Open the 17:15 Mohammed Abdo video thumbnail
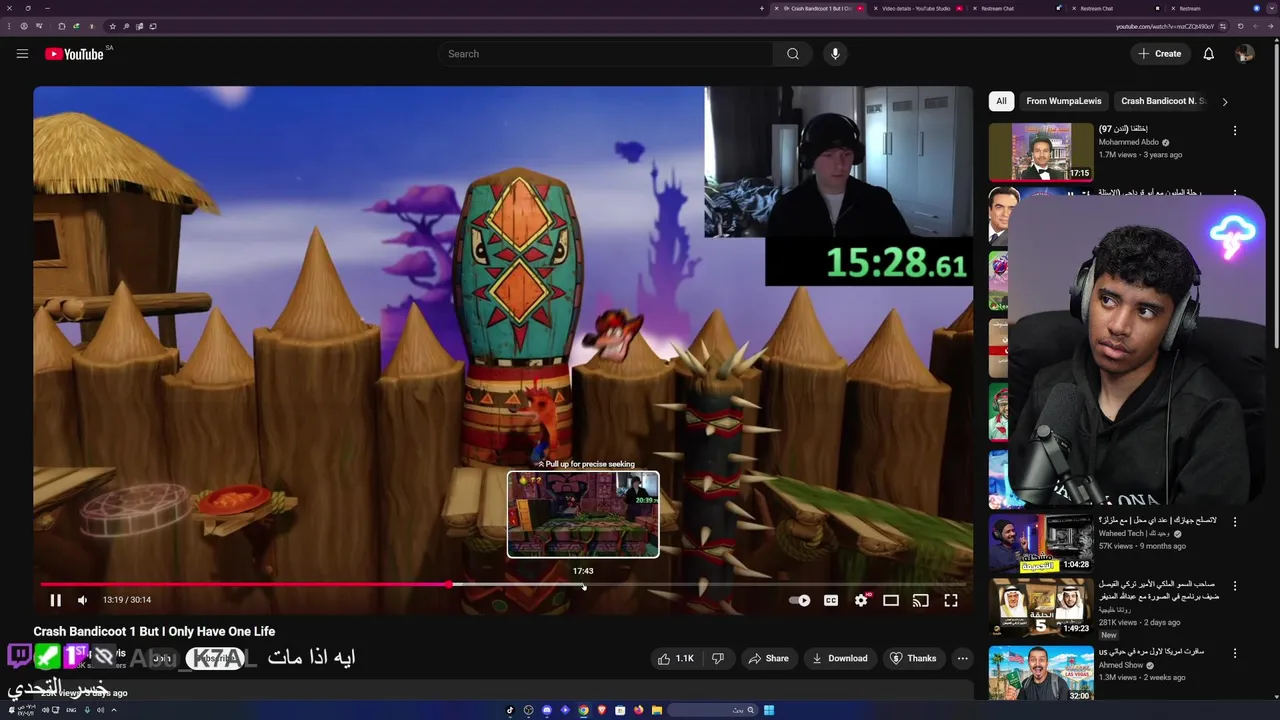 coord(1041,152)
